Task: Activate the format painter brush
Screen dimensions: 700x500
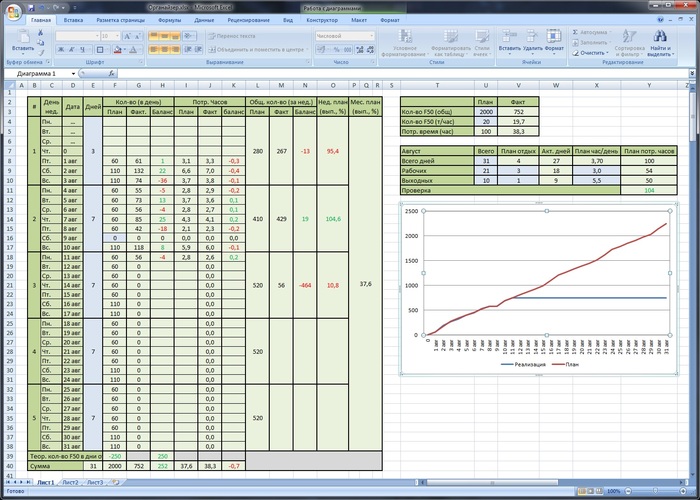Action: click(x=40, y=53)
